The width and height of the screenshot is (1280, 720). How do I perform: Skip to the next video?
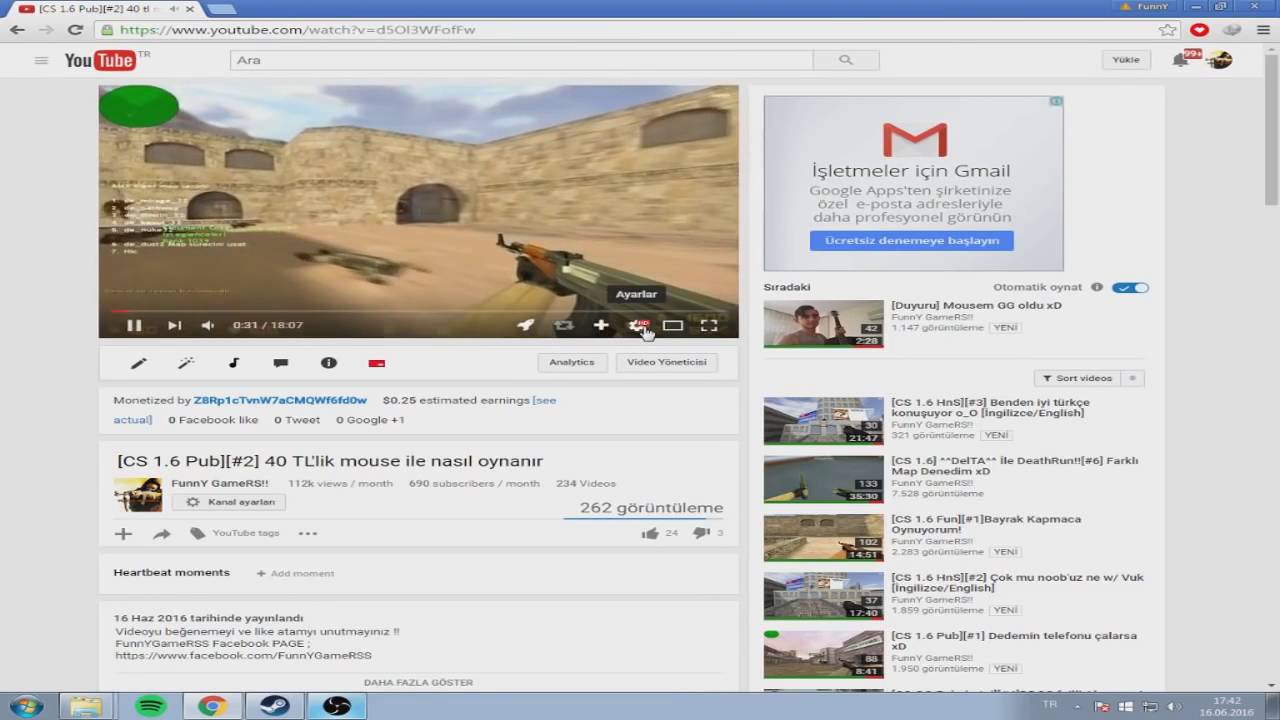point(174,325)
